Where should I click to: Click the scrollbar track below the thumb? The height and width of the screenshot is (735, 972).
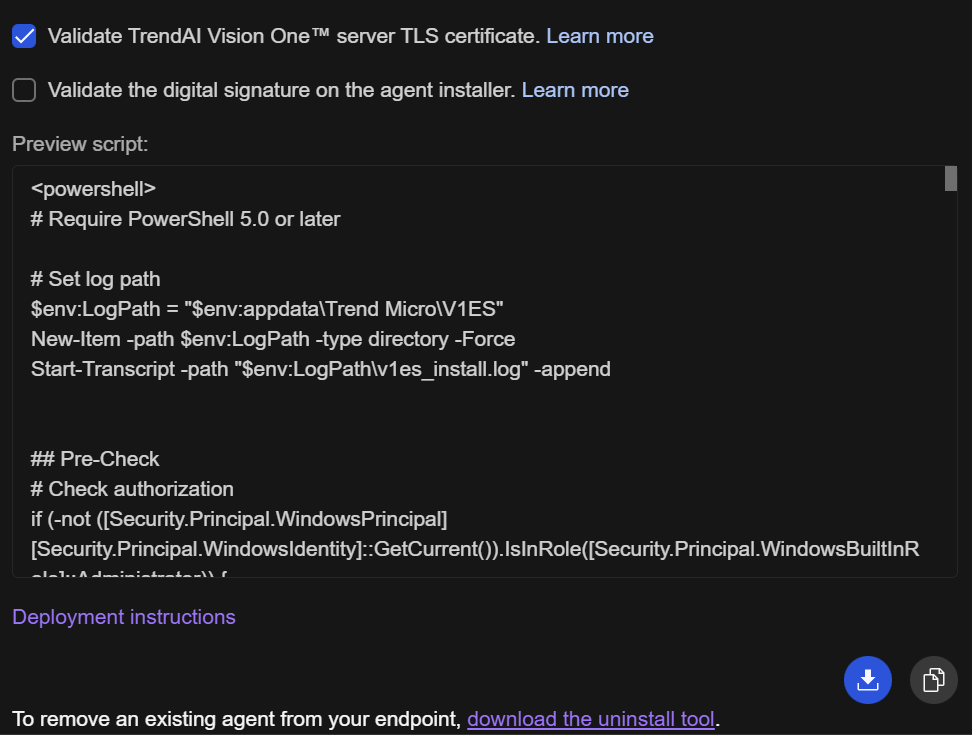(951, 400)
